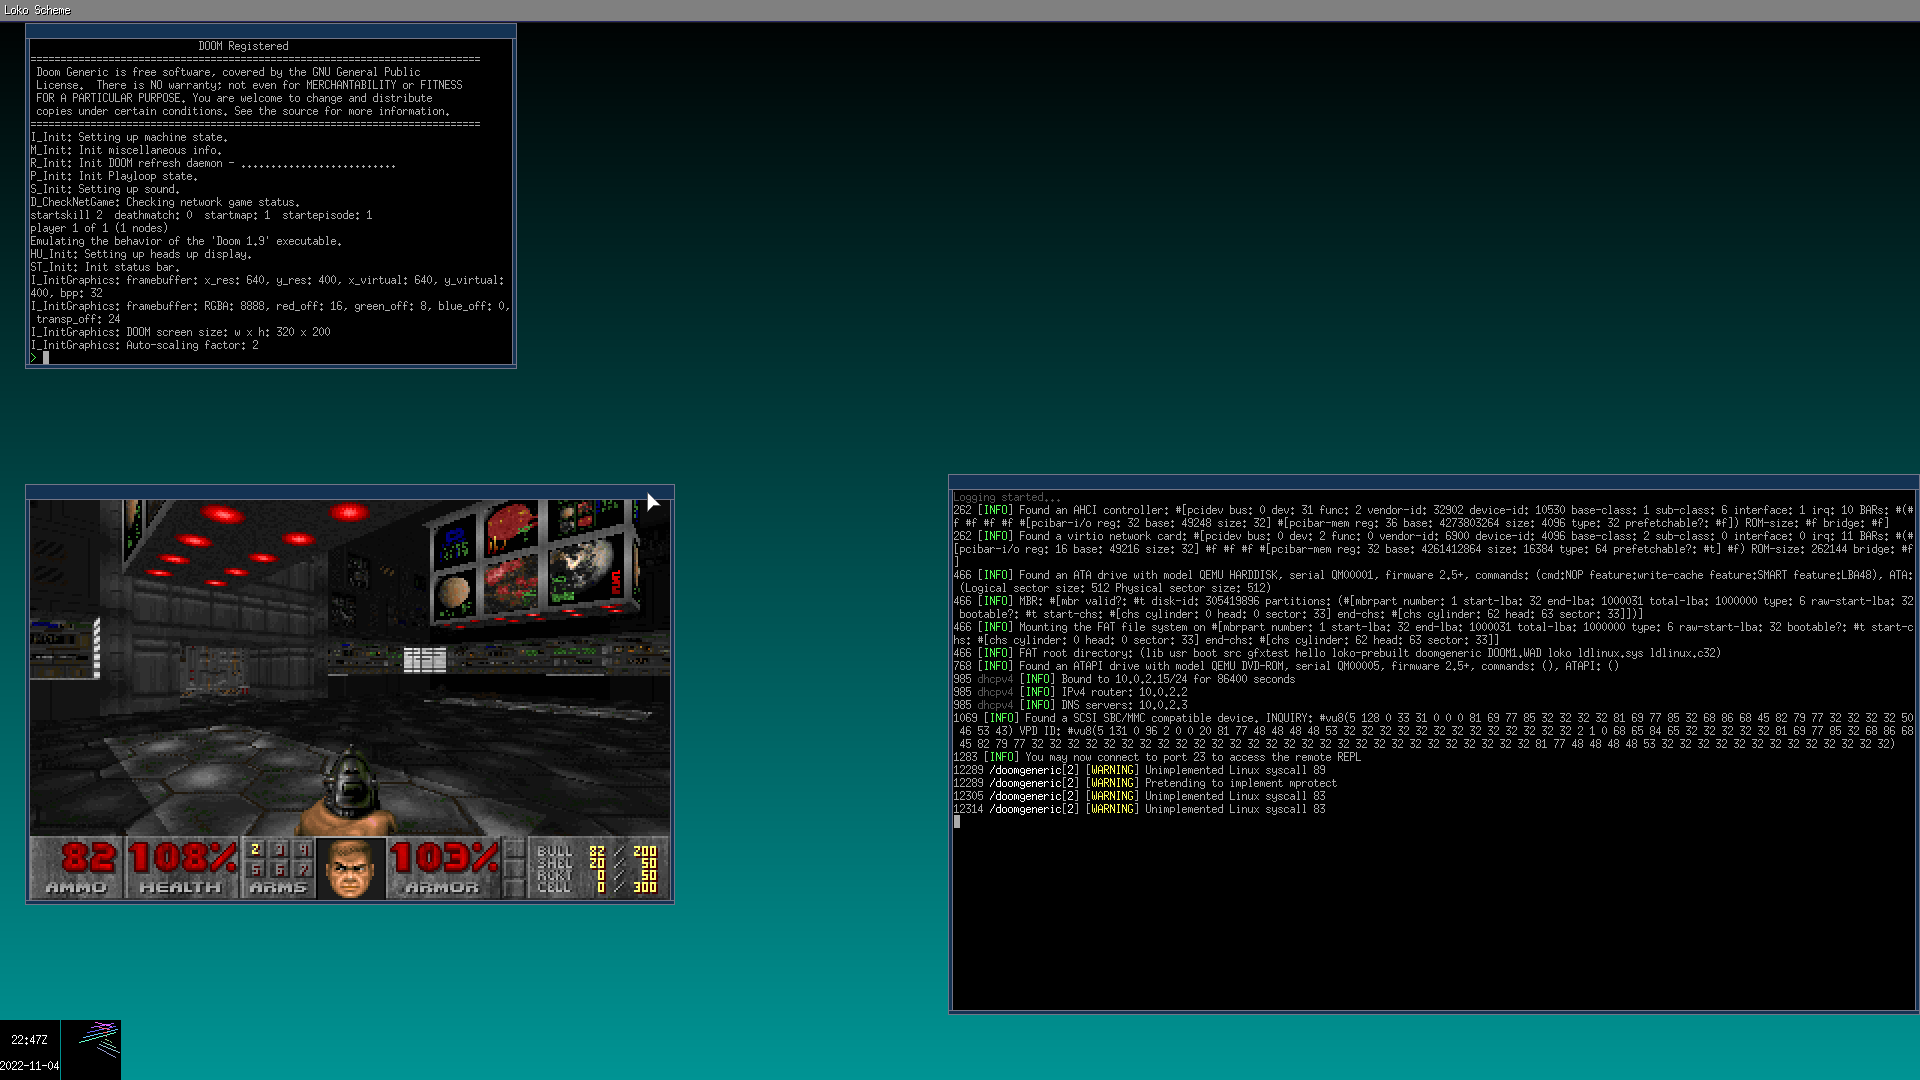Click the date 2022-11-04 in corner
This screenshot has width=1920, height=1080.
[30, 1066]
